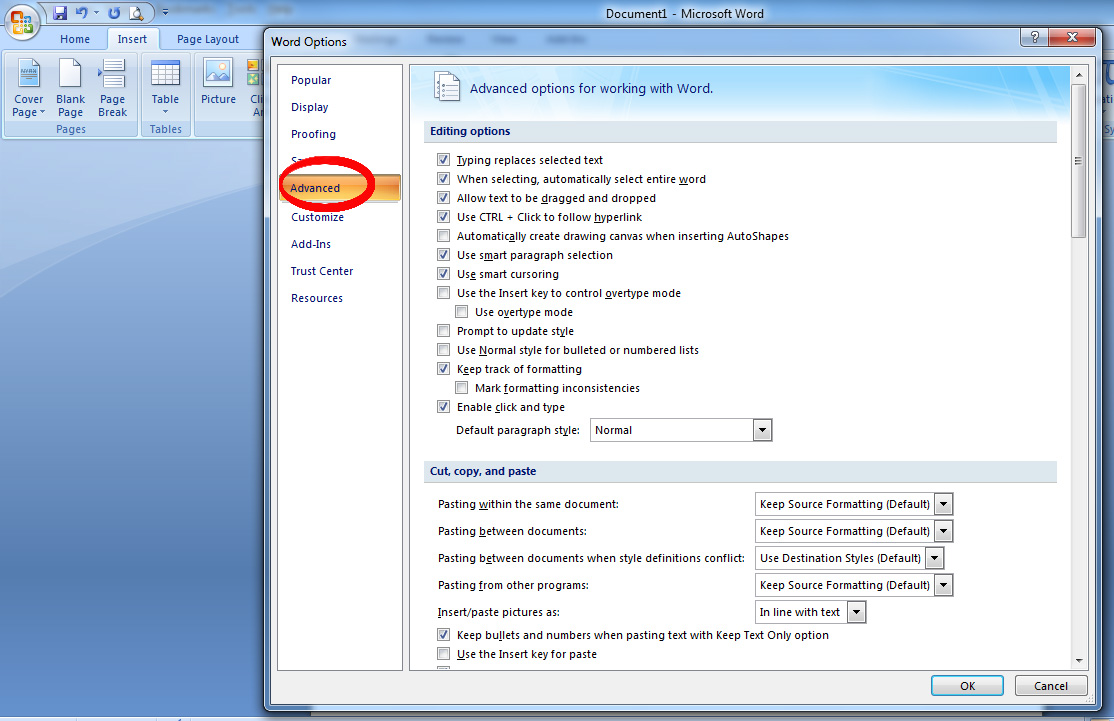
Task: Enable Use overtype mode
Action: [462, 311]
